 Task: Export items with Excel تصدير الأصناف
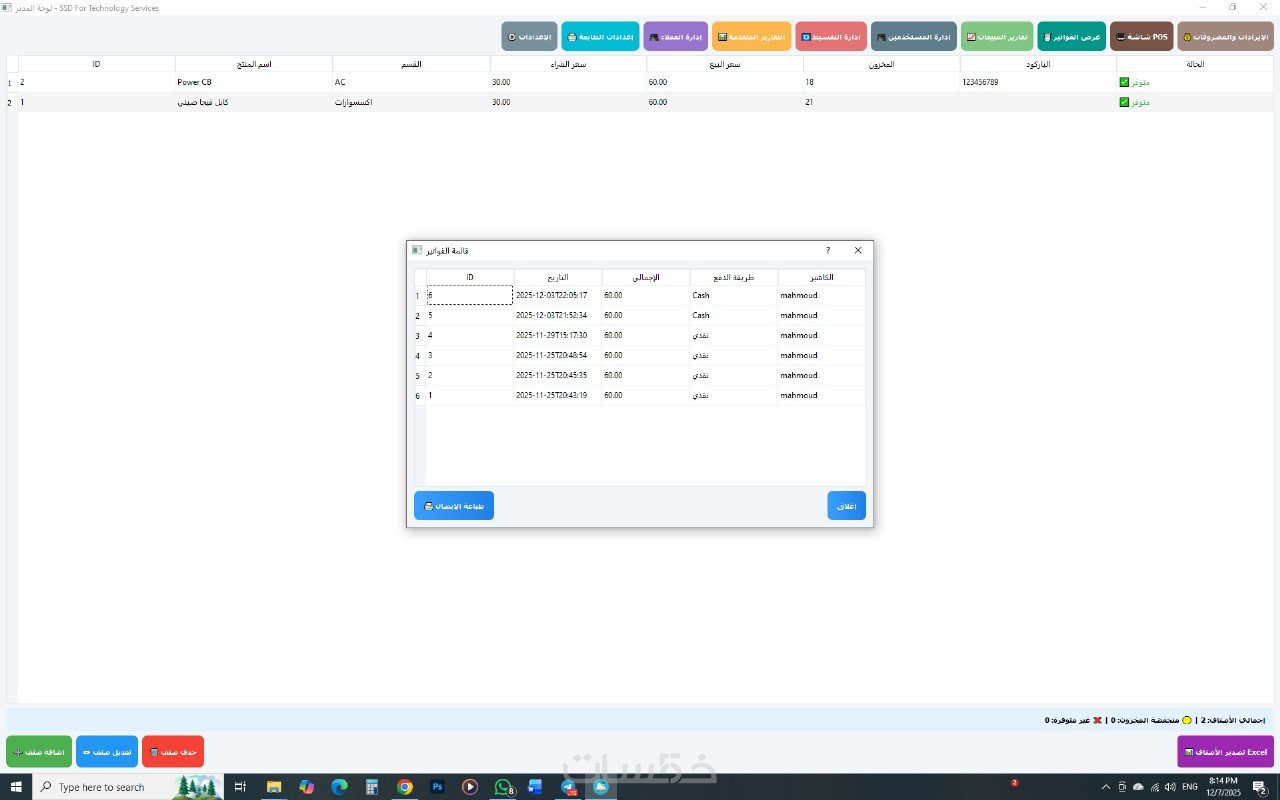[x=1225, y=752]
